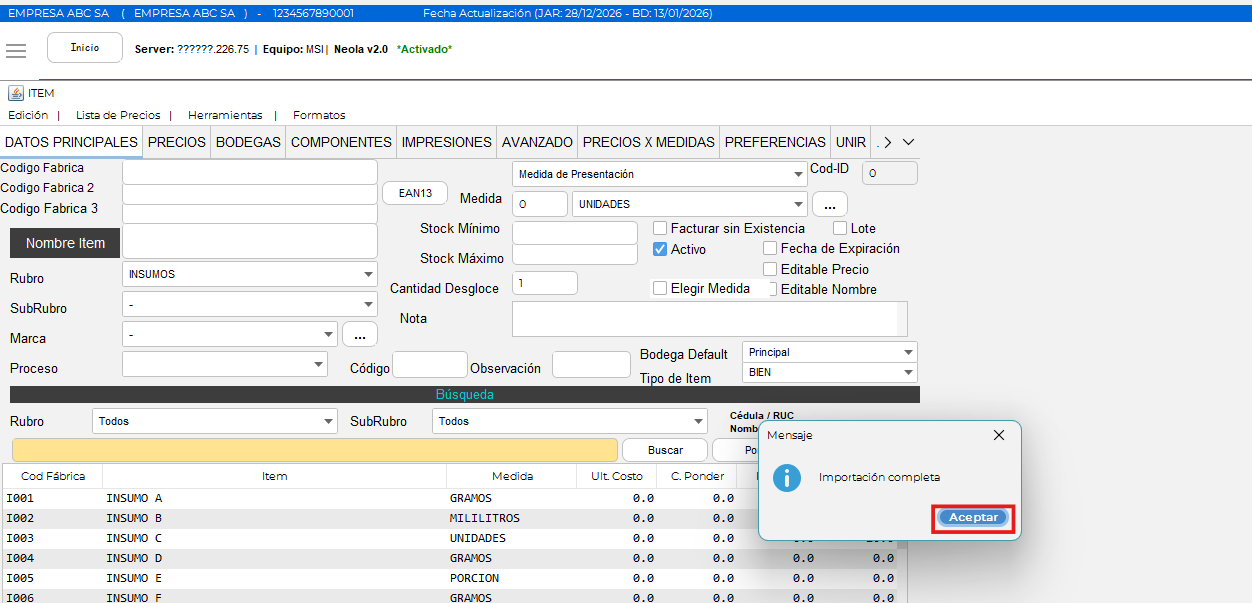Open the Herramientas menu
This screenshot has height=603, width=1252.
coord(225,115)
